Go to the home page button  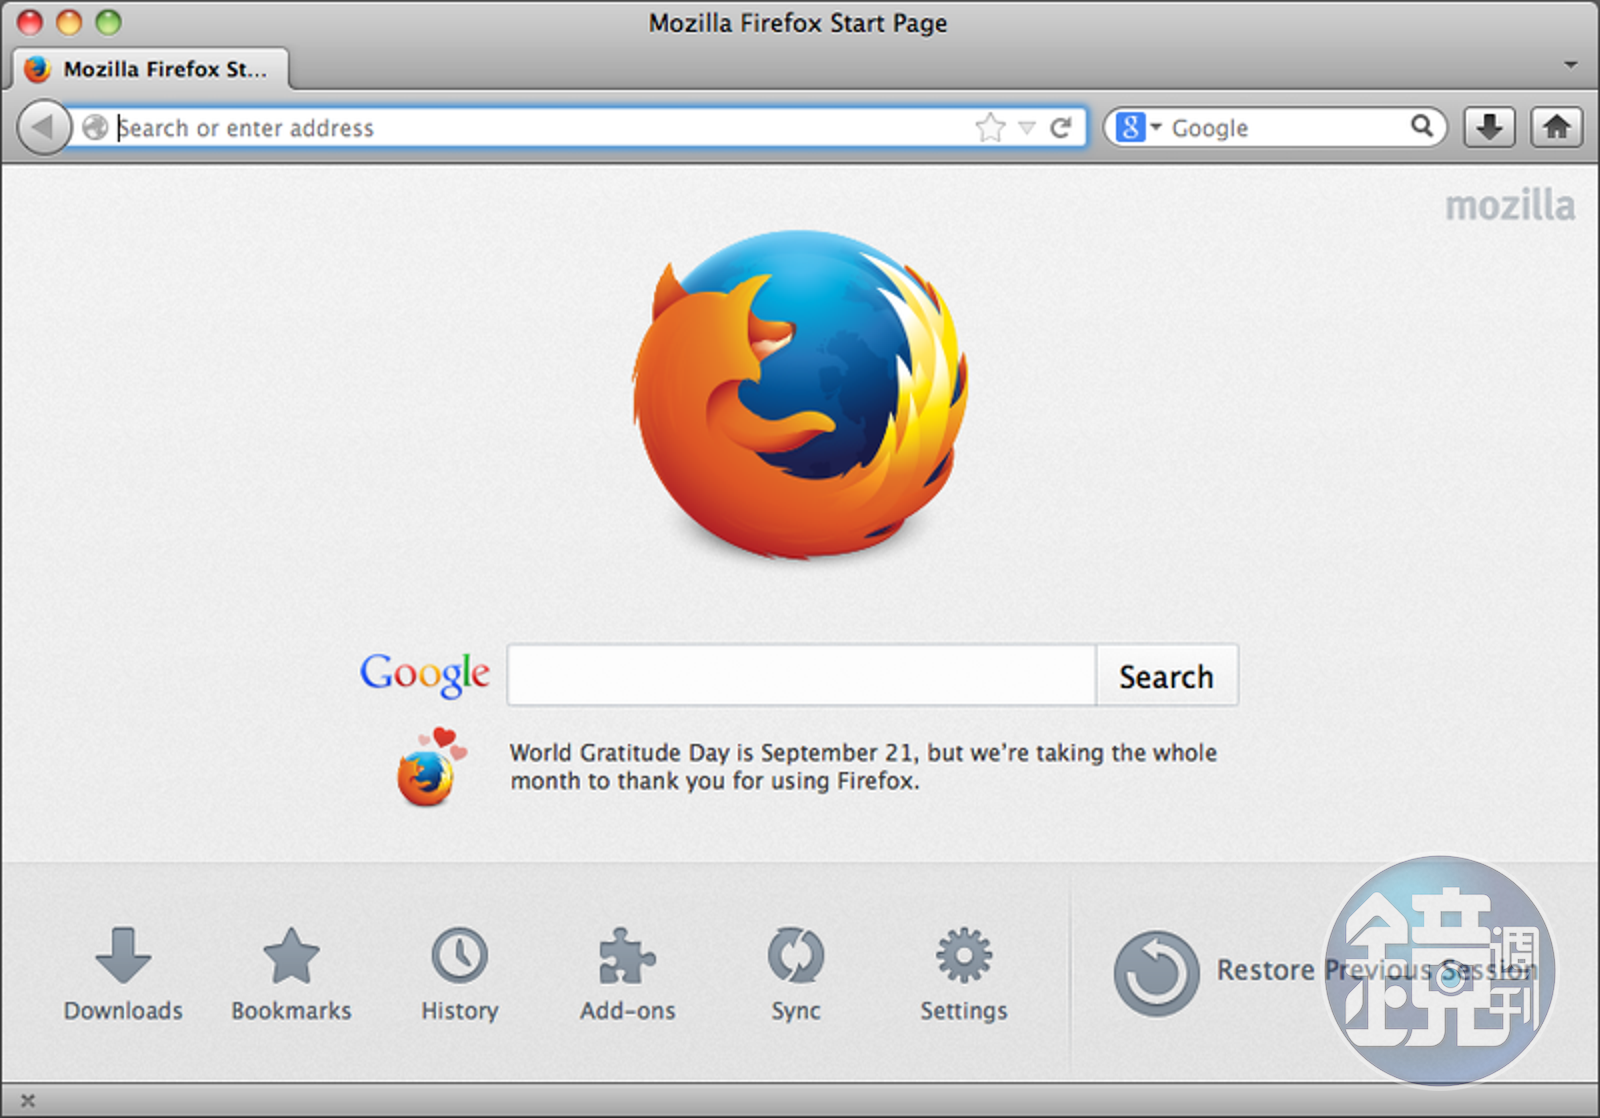(1556, 127)
